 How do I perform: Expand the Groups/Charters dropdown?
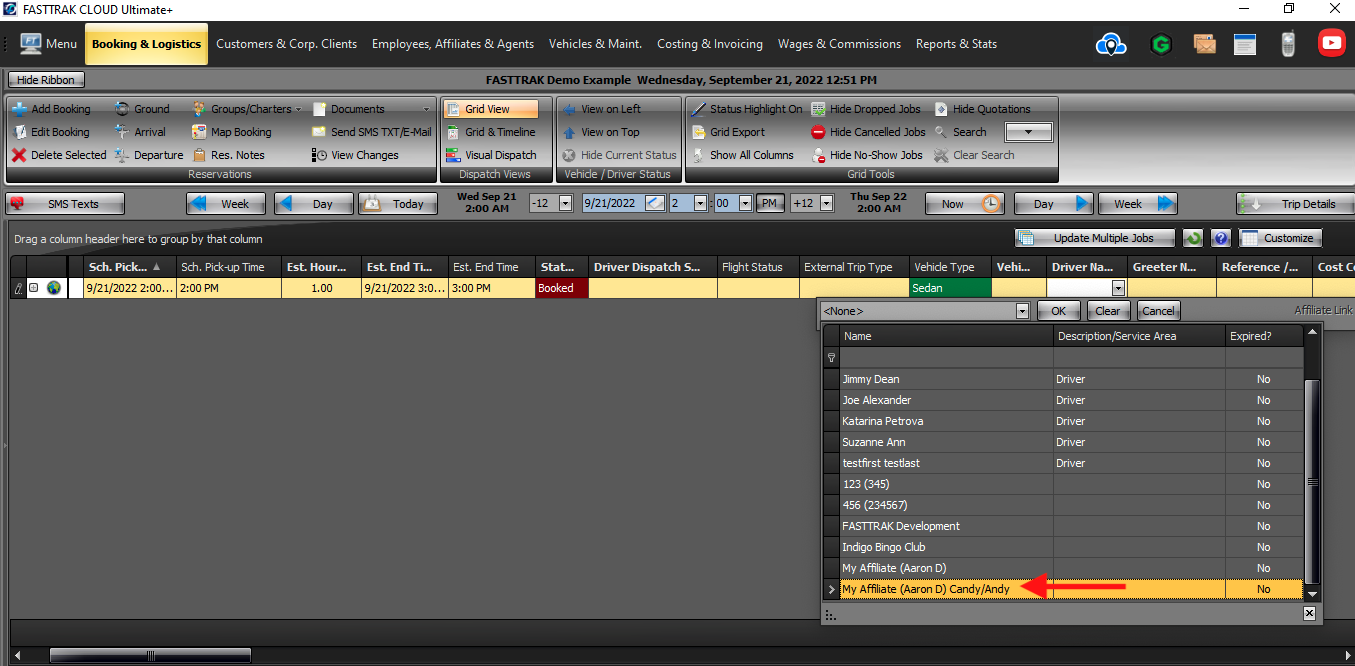coord(298,110)
